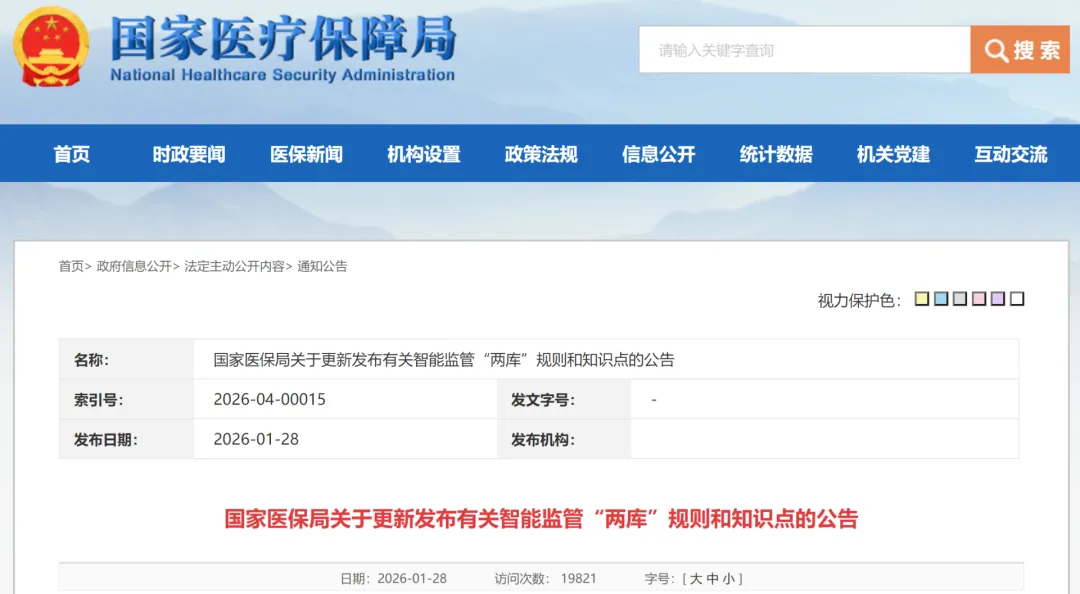Click the National Healthcare Security Administration subtitle

click(x=282, y=74)
